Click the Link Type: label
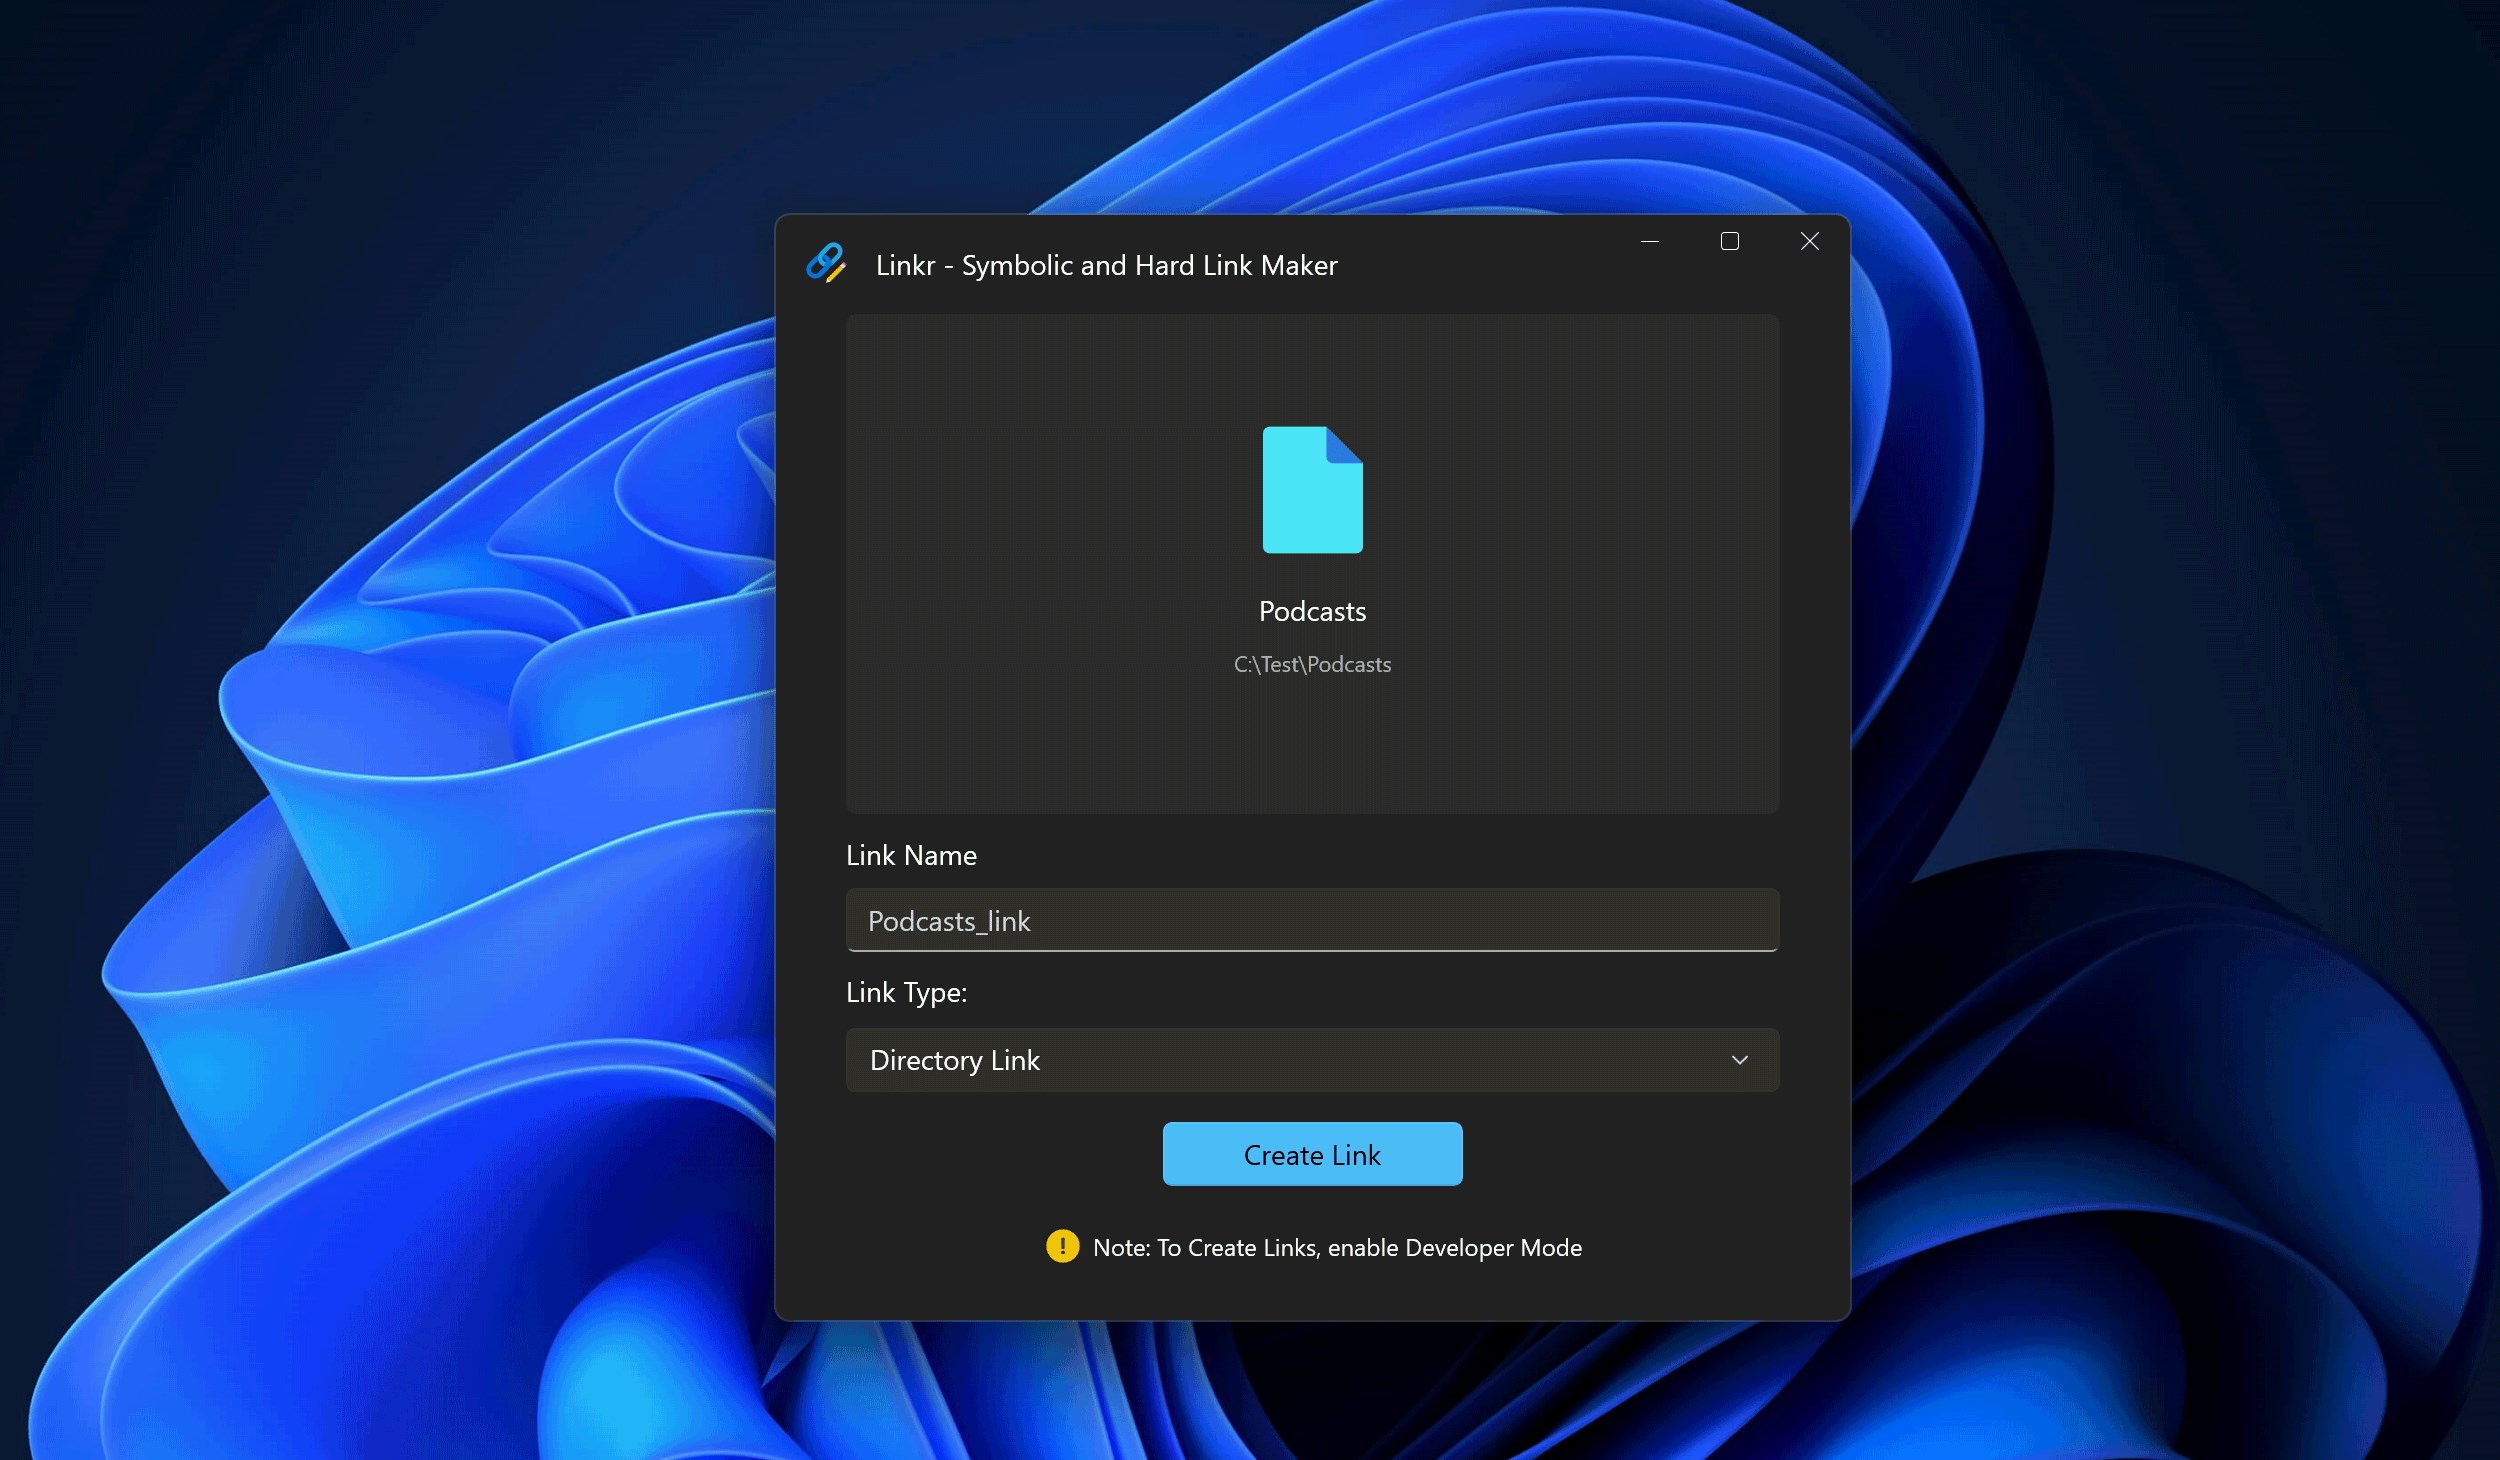Viewport: 2500px width, 1460px height. [906, 992]
